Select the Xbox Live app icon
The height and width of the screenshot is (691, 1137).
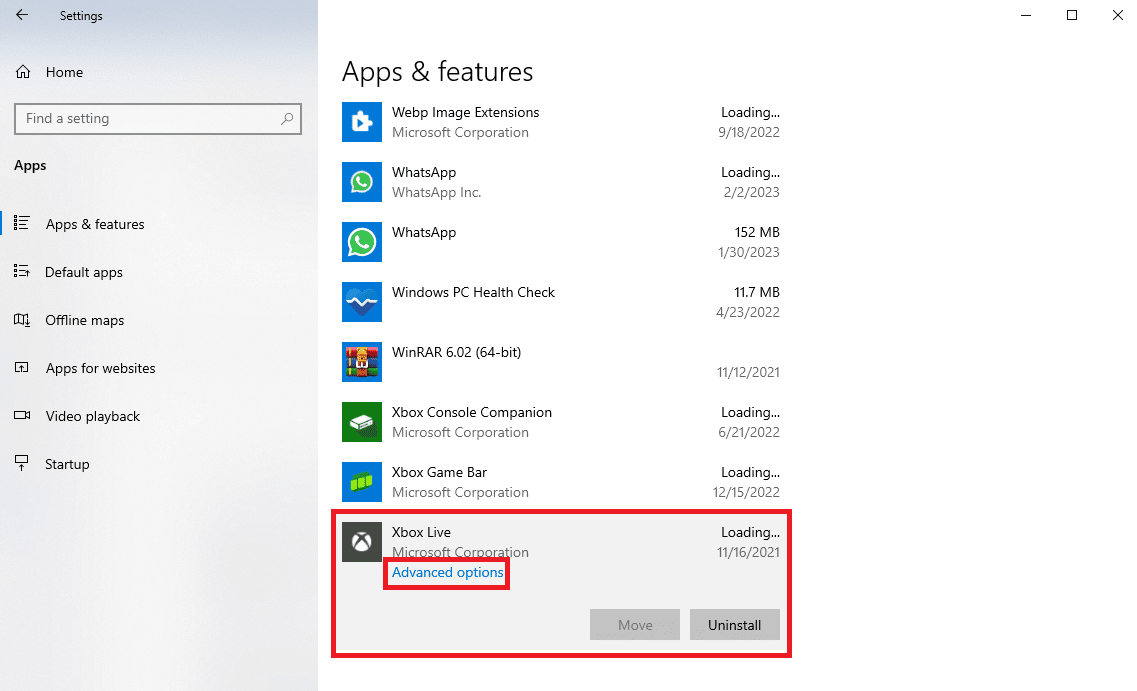coord(362,542)
